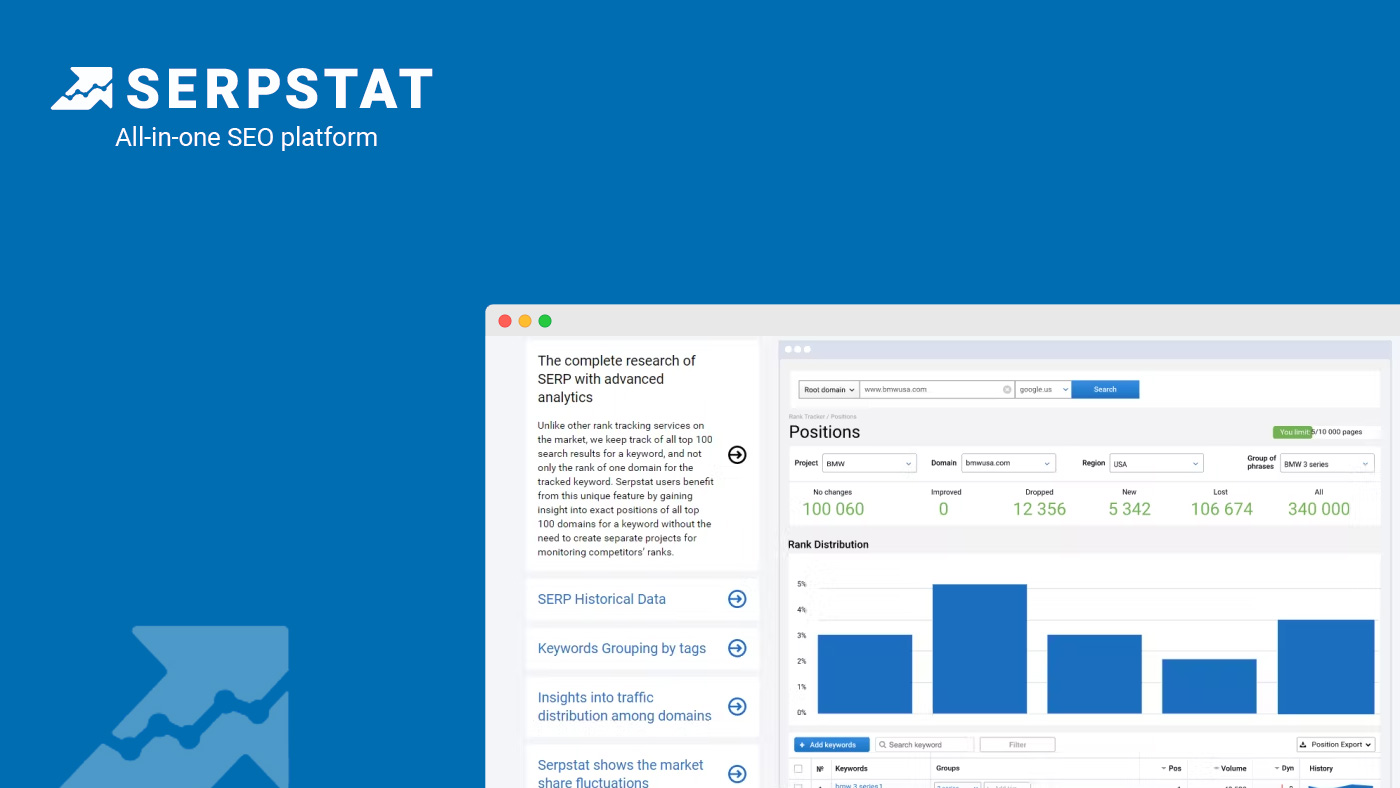Click the tallest bar in Rank Distribution chart

point(980,649)
